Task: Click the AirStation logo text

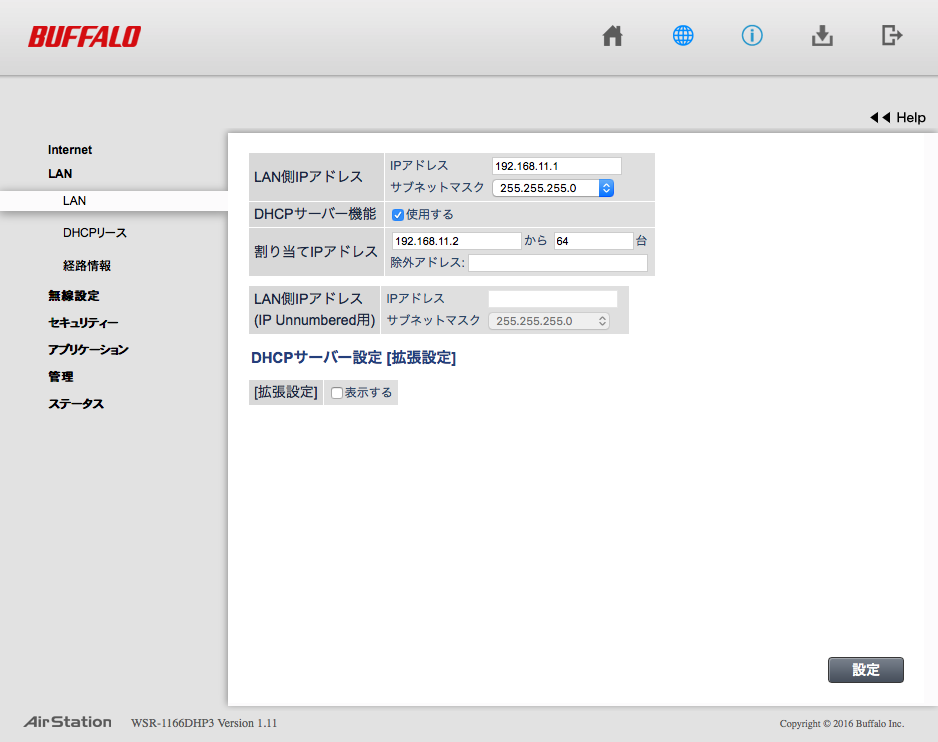Action: click(68, 722)
